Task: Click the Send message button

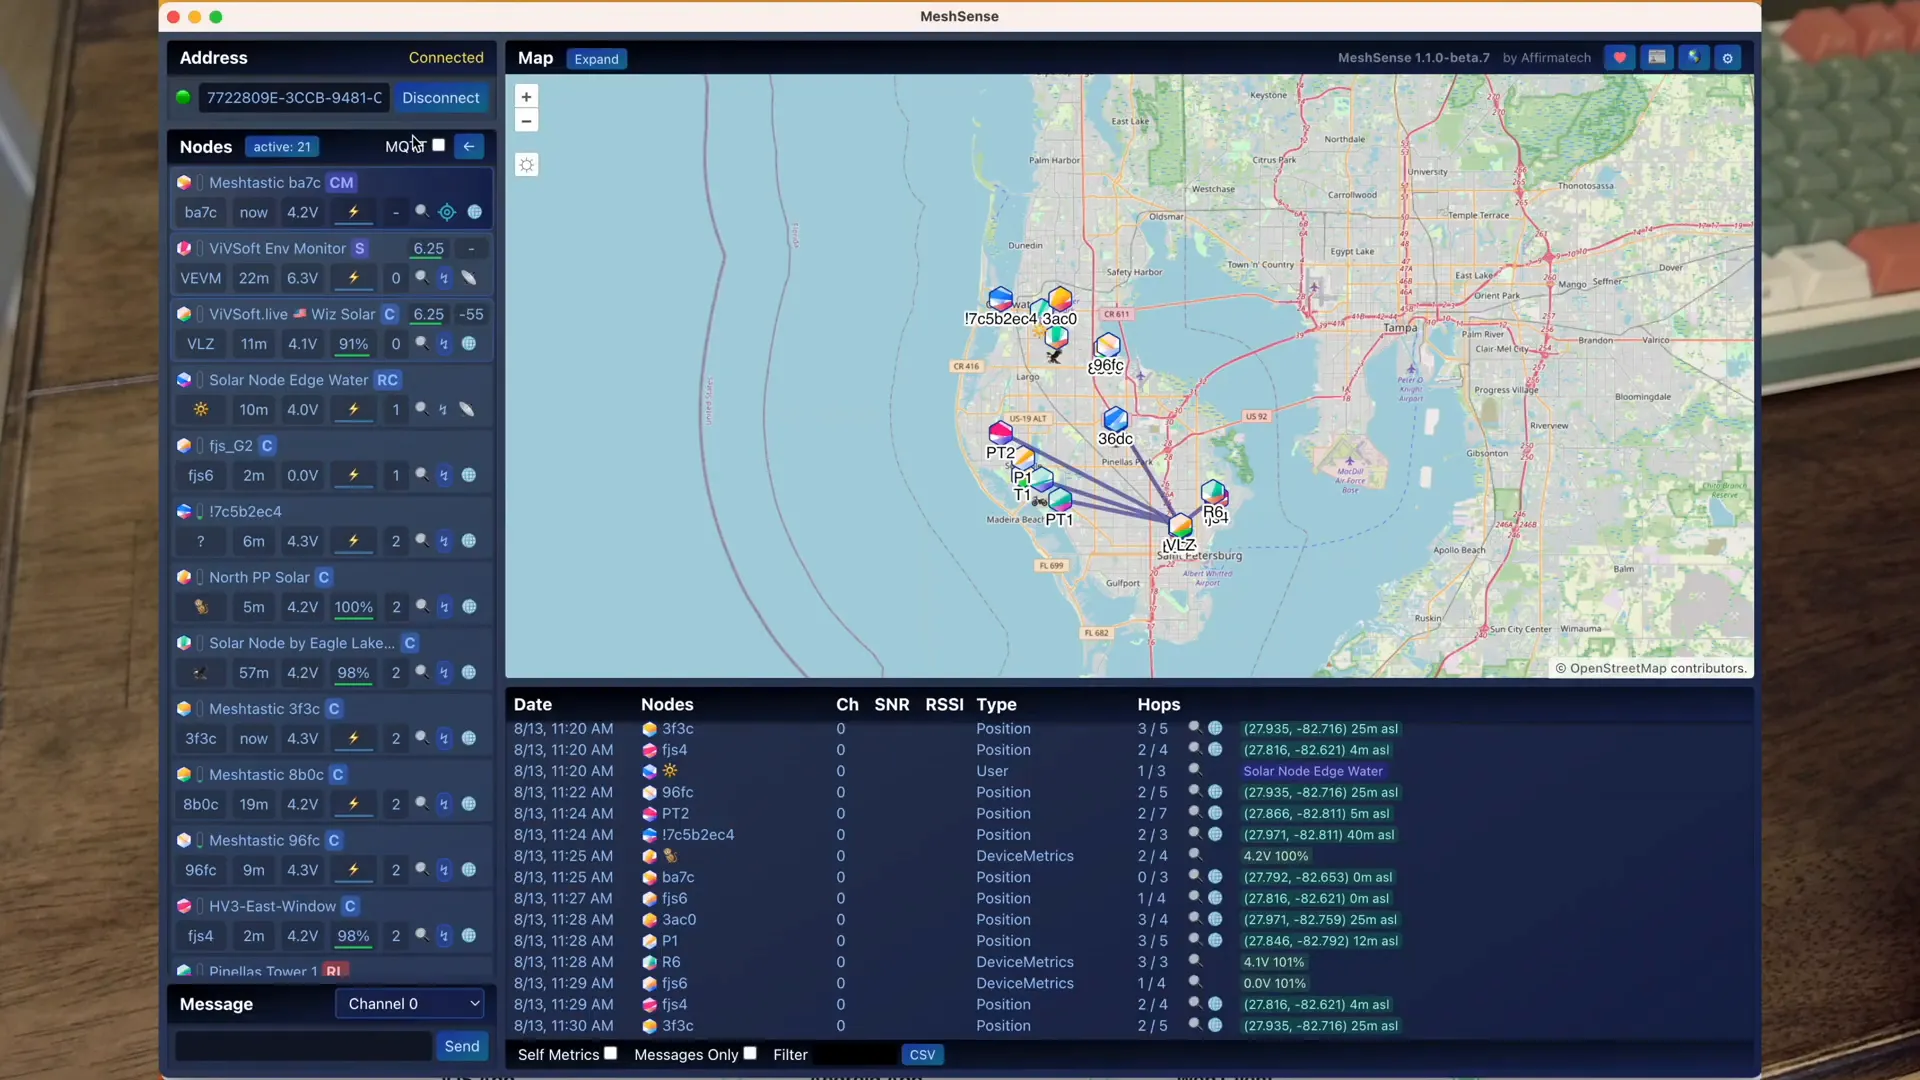Action: 462,1046
